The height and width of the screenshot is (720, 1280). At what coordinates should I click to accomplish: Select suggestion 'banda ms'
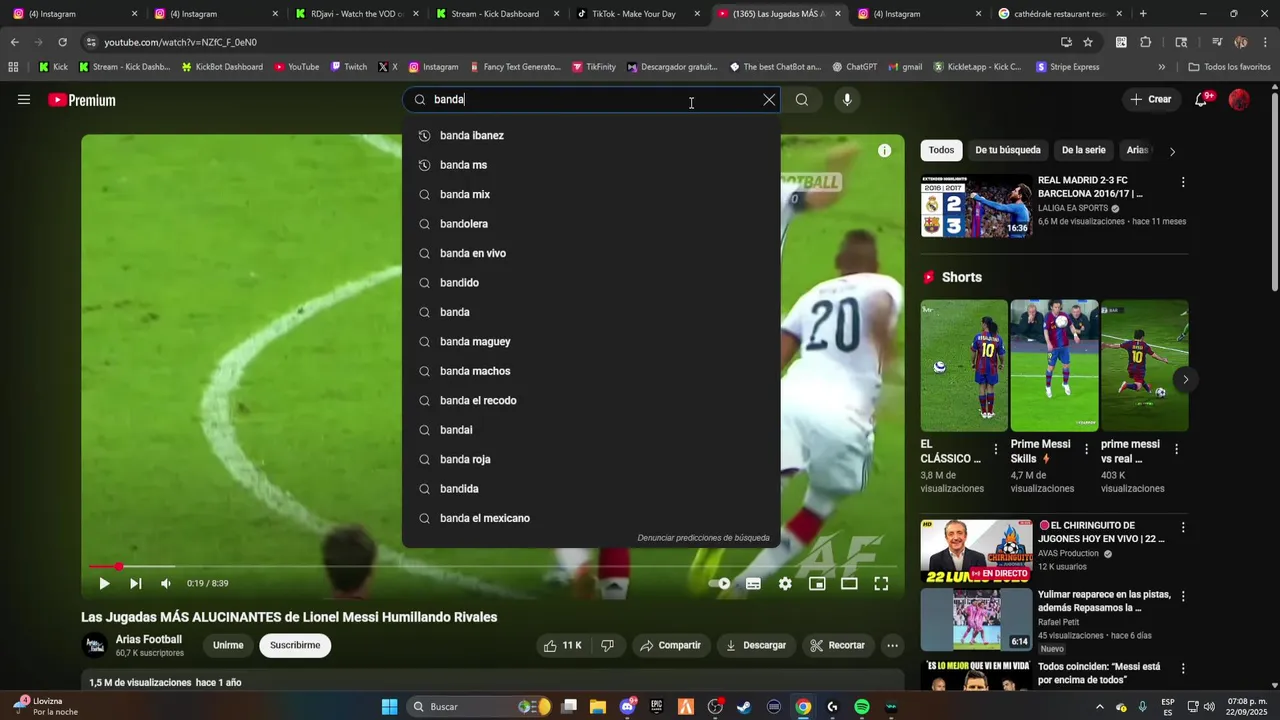pyautogui.click(x=591, y=165)
